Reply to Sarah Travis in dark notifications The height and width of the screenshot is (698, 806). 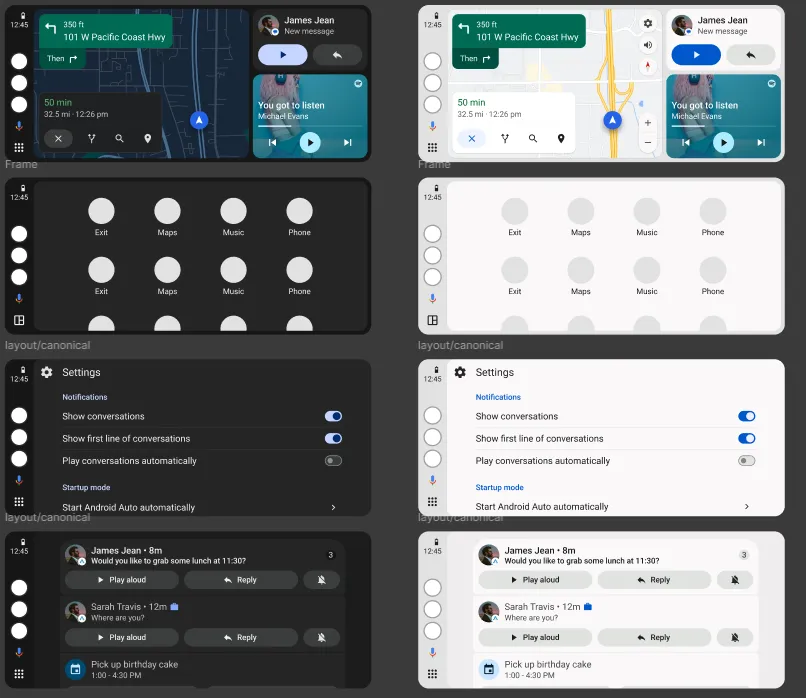(241, 637)
